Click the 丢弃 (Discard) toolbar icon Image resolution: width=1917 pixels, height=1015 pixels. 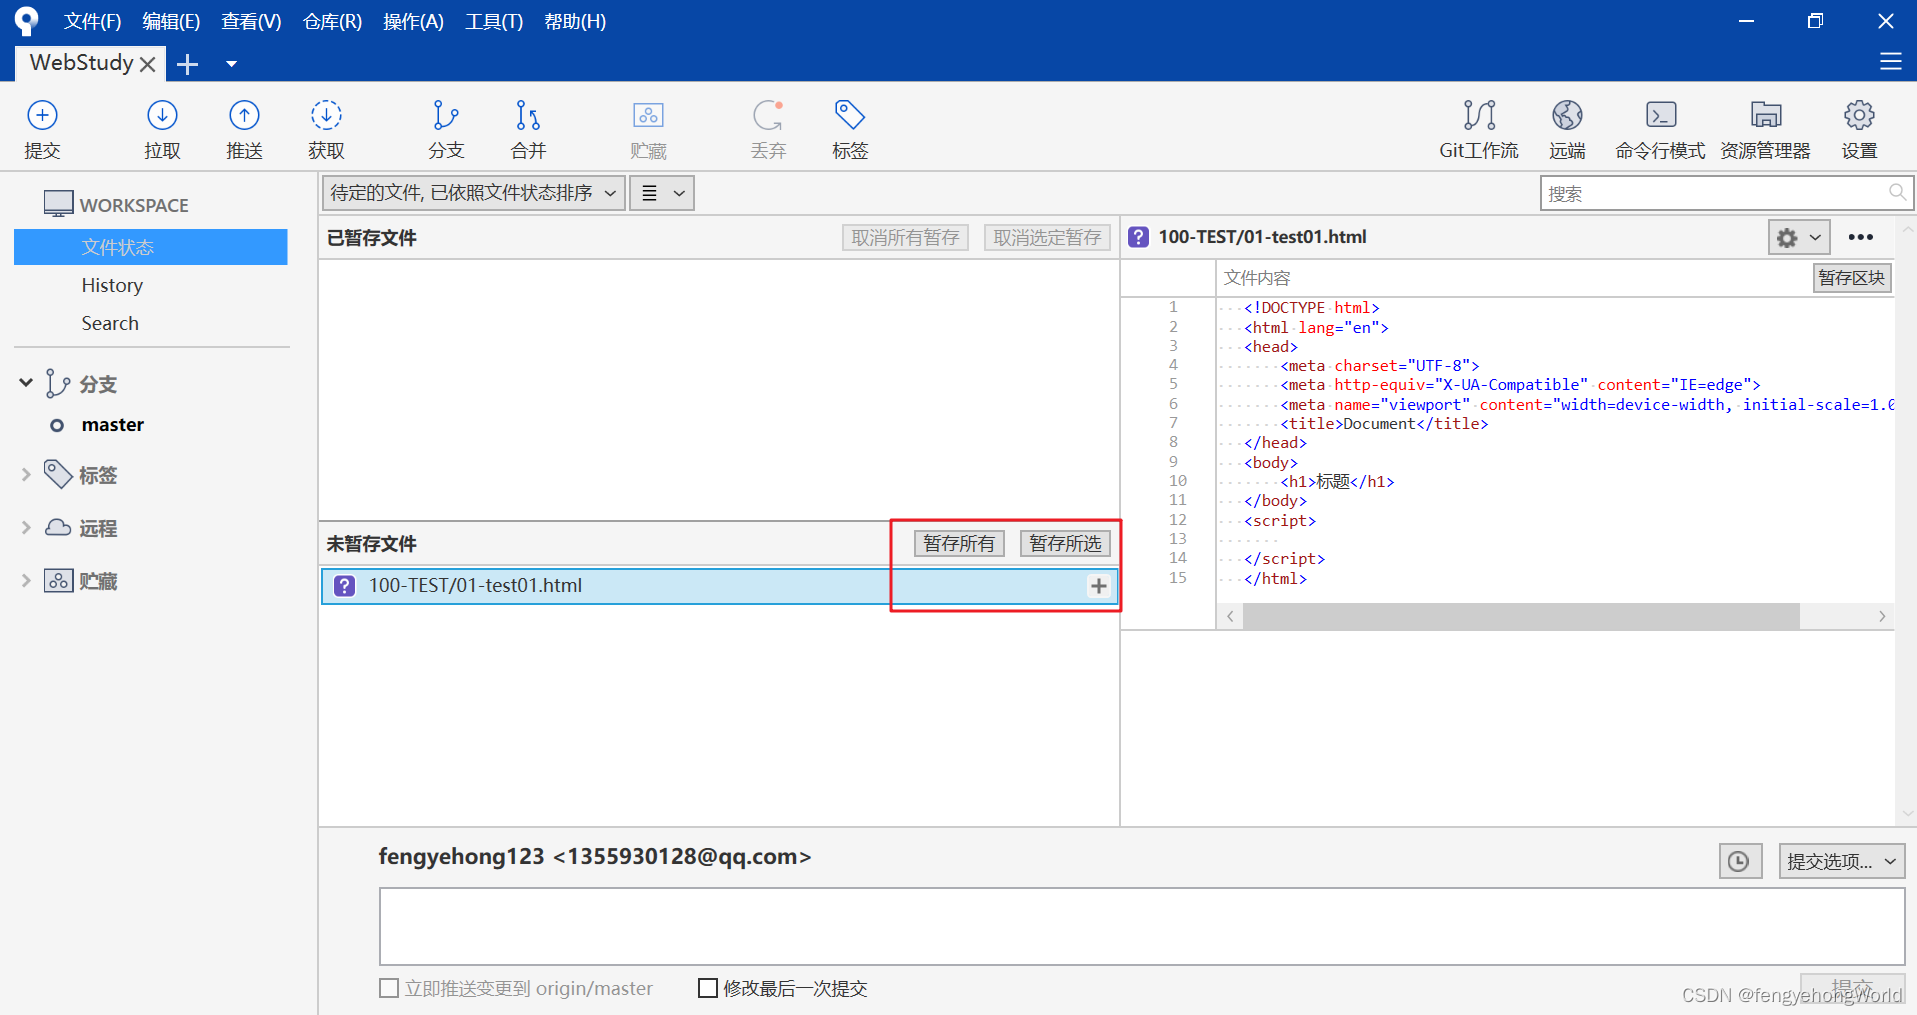[768, 129]
